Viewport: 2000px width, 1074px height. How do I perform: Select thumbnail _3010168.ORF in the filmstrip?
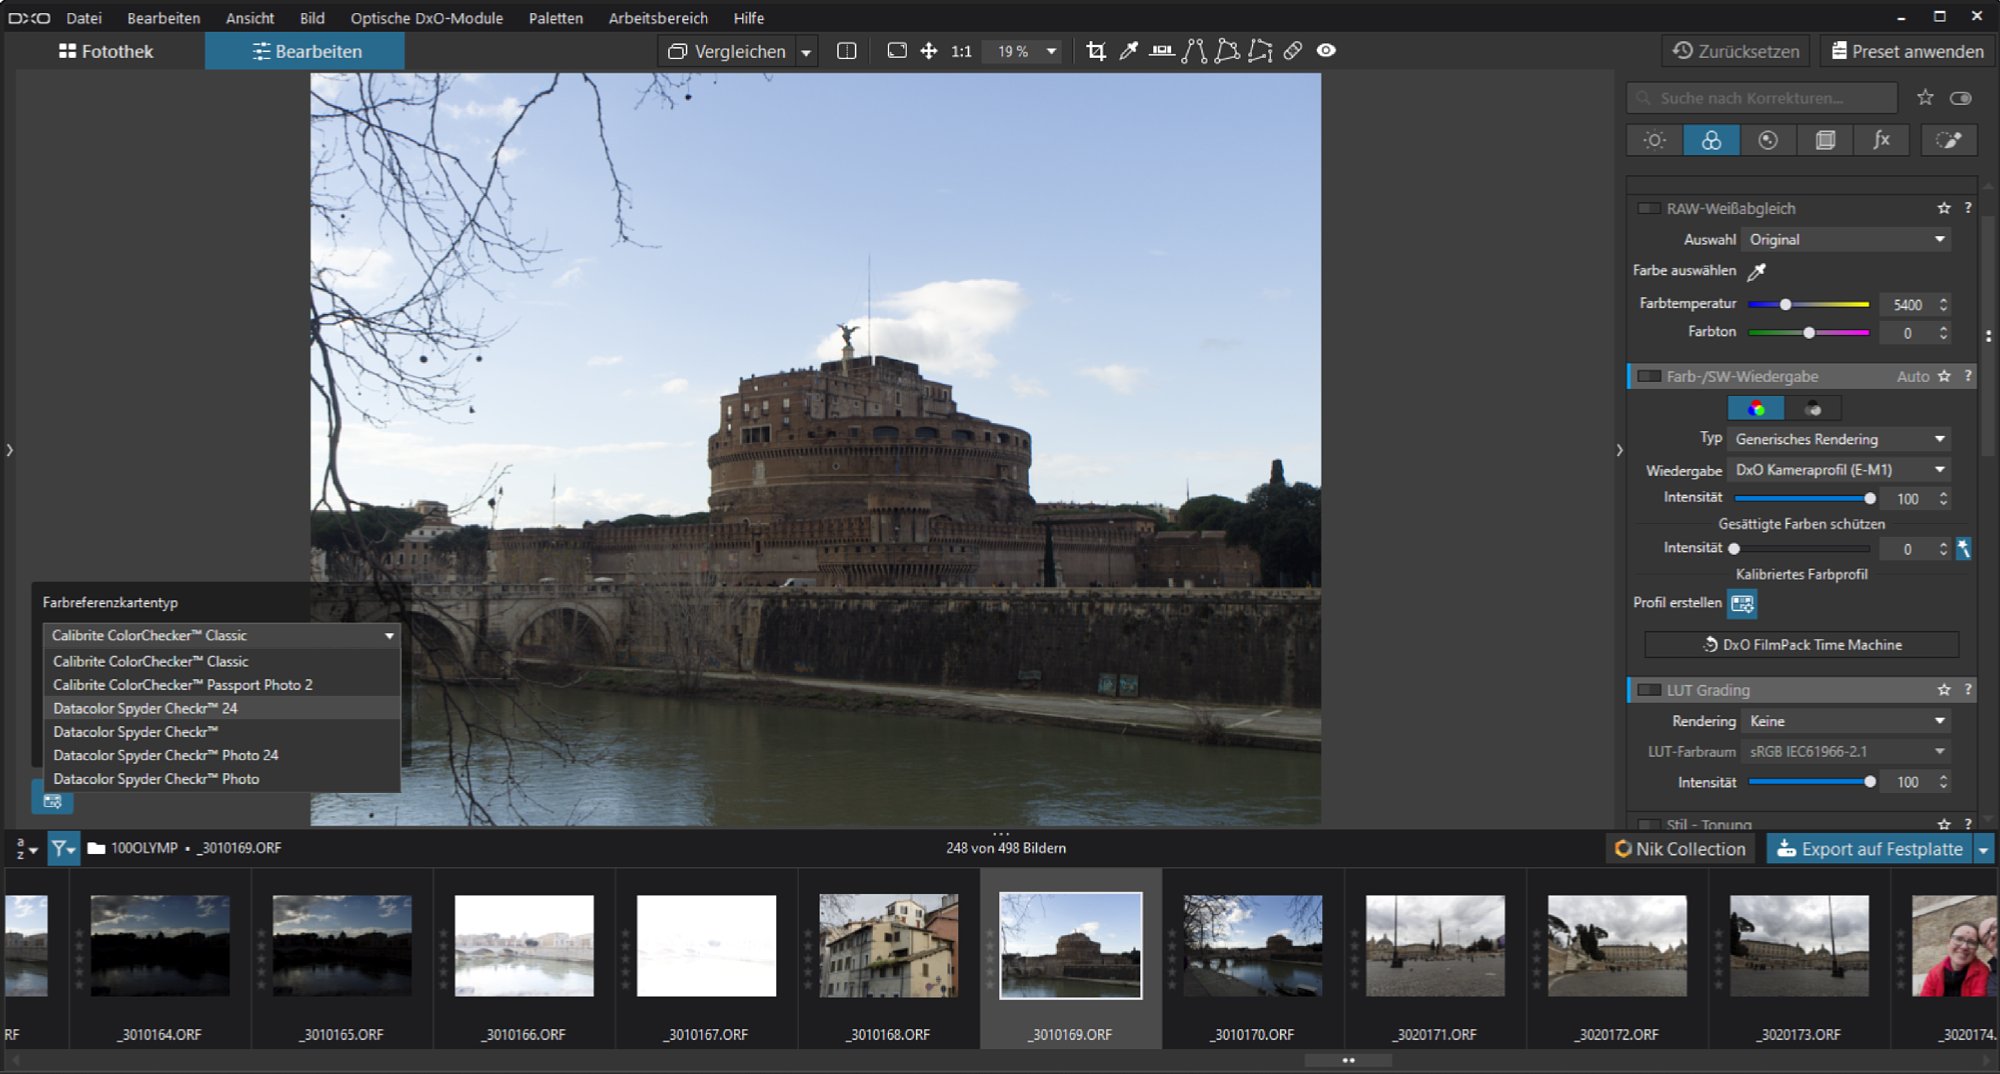(x=888, y=946)
